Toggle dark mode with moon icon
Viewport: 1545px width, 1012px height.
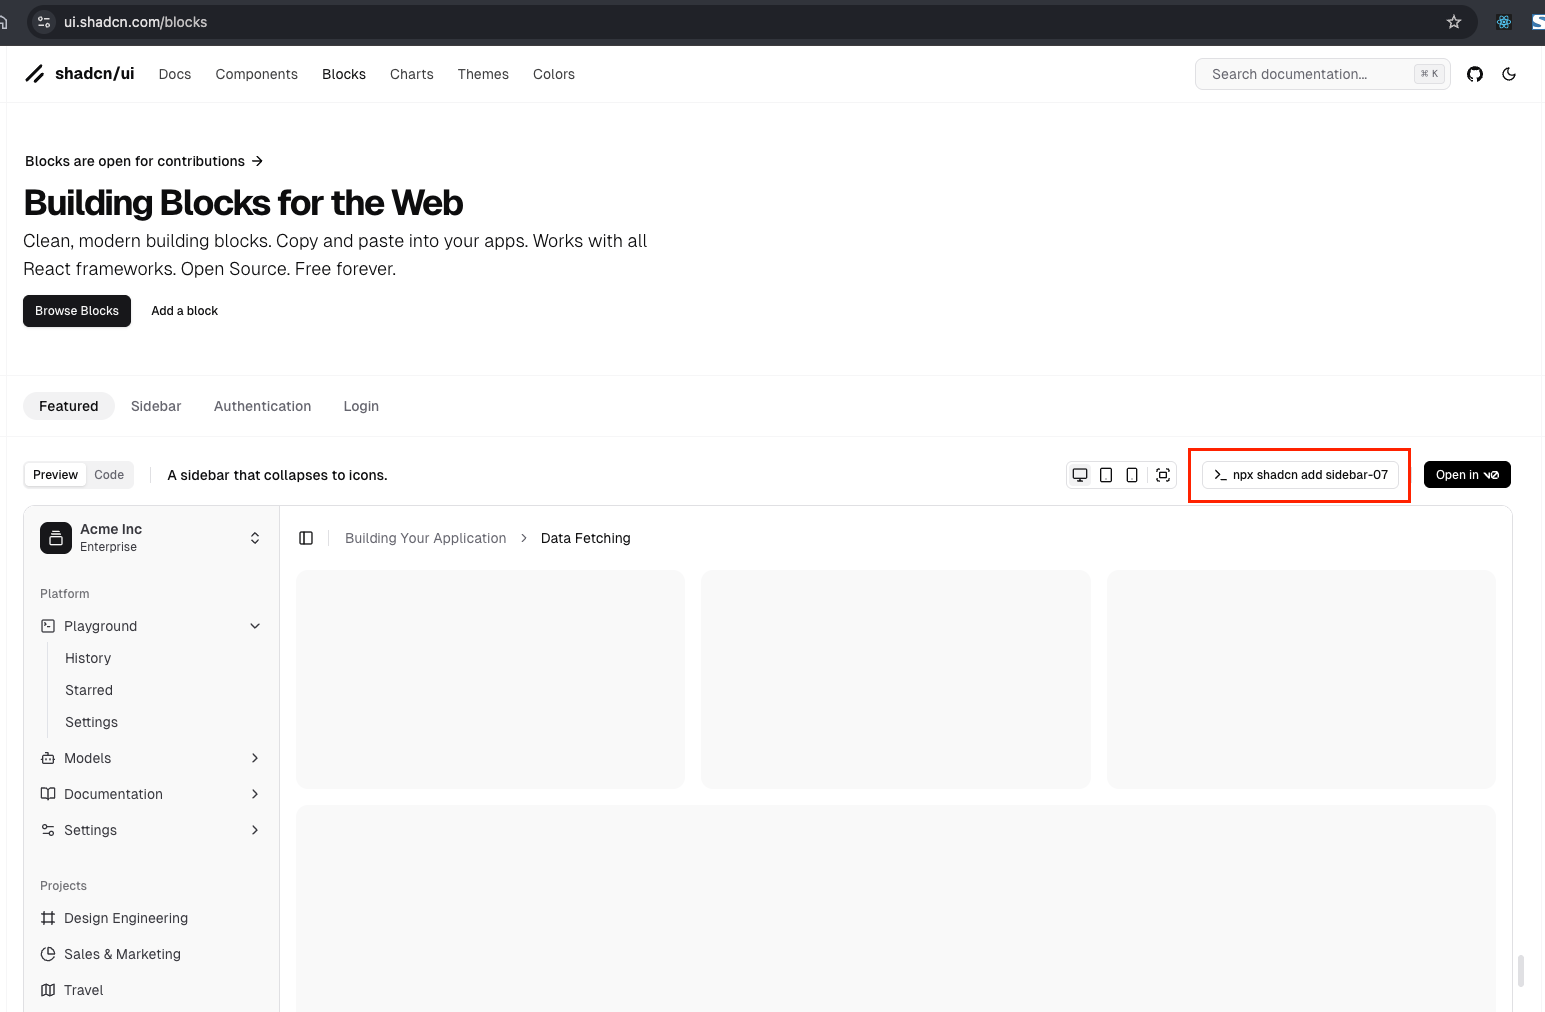point(1509,74)
